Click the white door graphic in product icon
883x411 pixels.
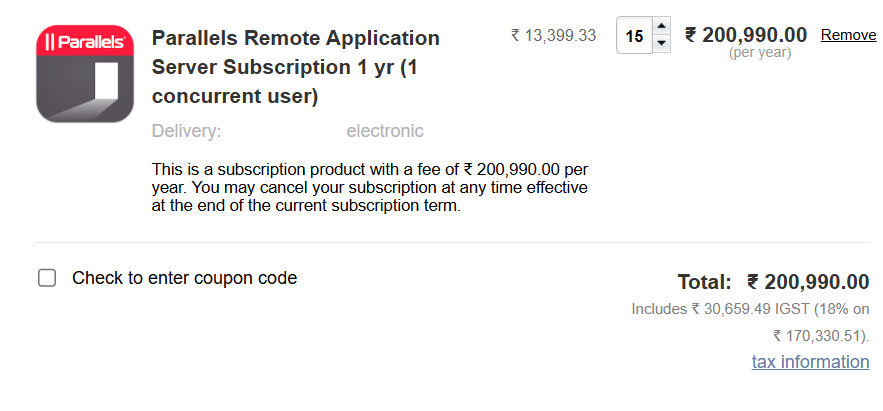point(105,82)
